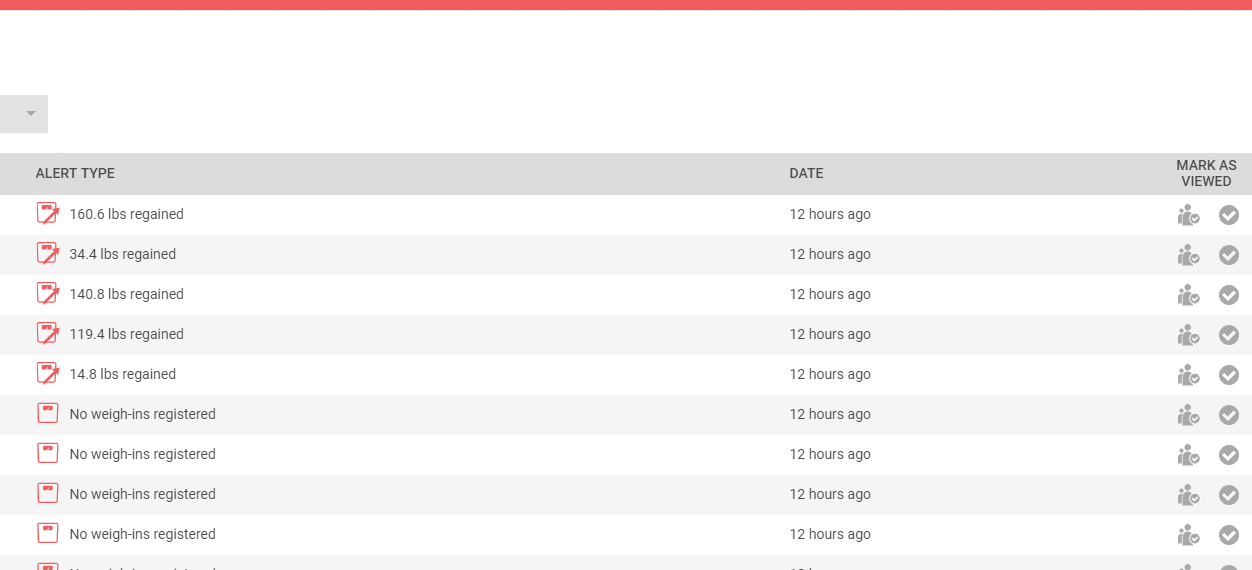This screenshot has width=1252, height=570.
Task: Open the 140.8 lbs regained alert
Action: (x=127, y=294)
